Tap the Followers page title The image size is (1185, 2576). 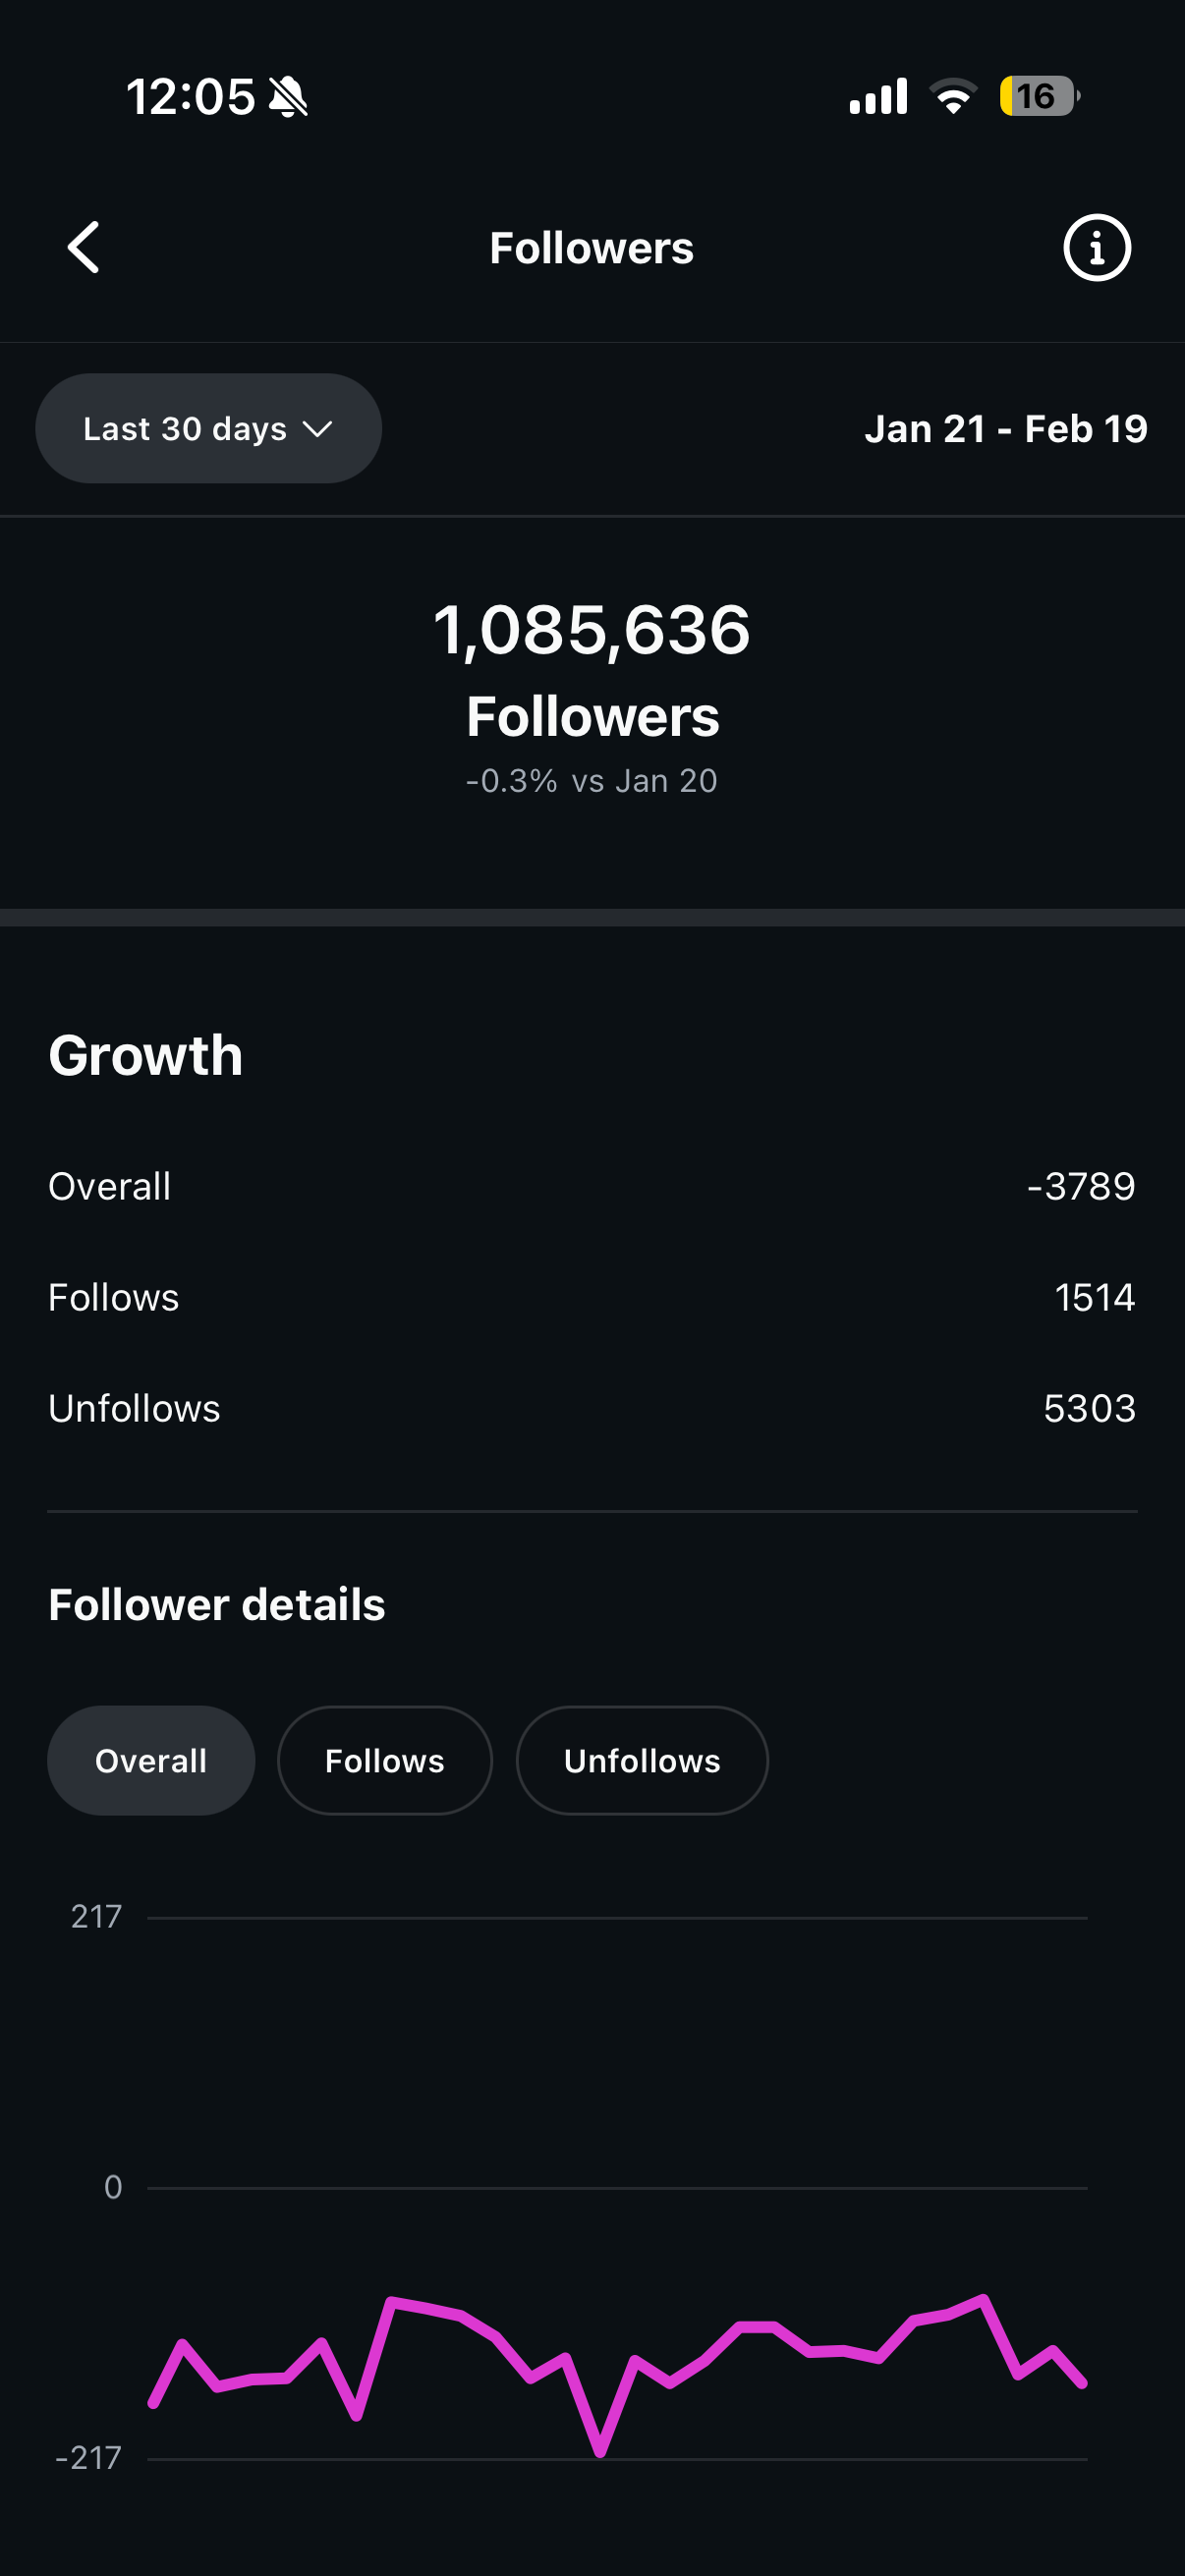pyautogui.click(x=591, y=248)
